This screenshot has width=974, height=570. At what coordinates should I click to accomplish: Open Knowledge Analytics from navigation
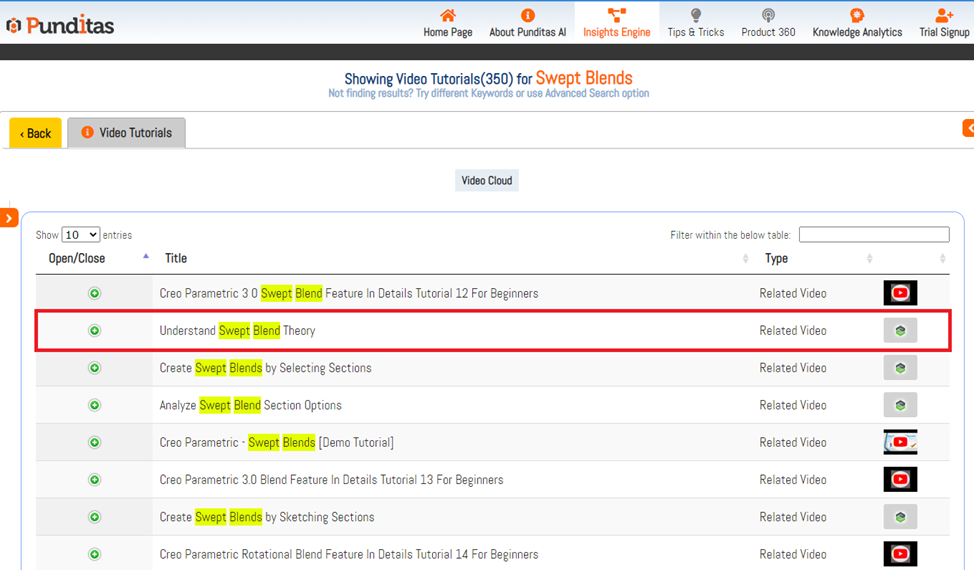pos(856,16)
